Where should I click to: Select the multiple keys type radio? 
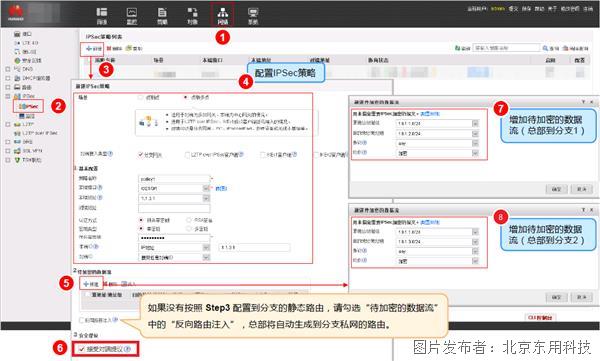(188, 229)
